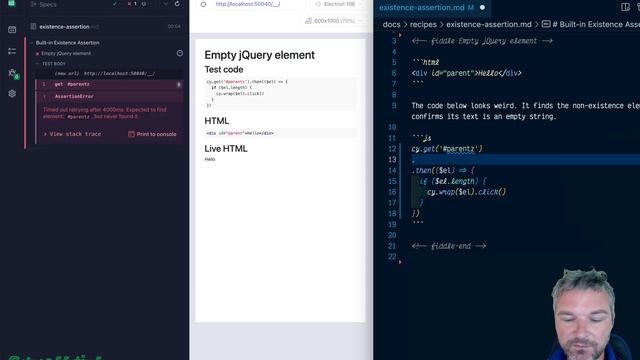Click the circular icon beside Empty jQuery element
This screenshot has width=640, height=360.
point(180,53)
